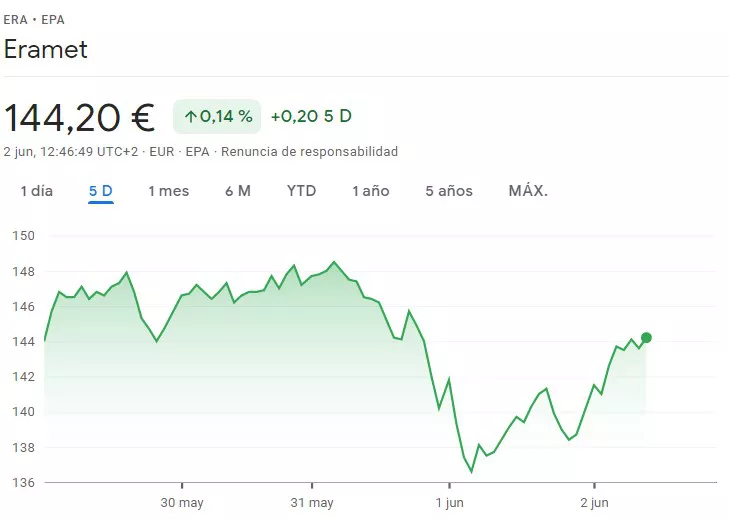This screenshot has width=729, height=521.
Task: Click the "30 may" date axis label
Action: point(182,503)
